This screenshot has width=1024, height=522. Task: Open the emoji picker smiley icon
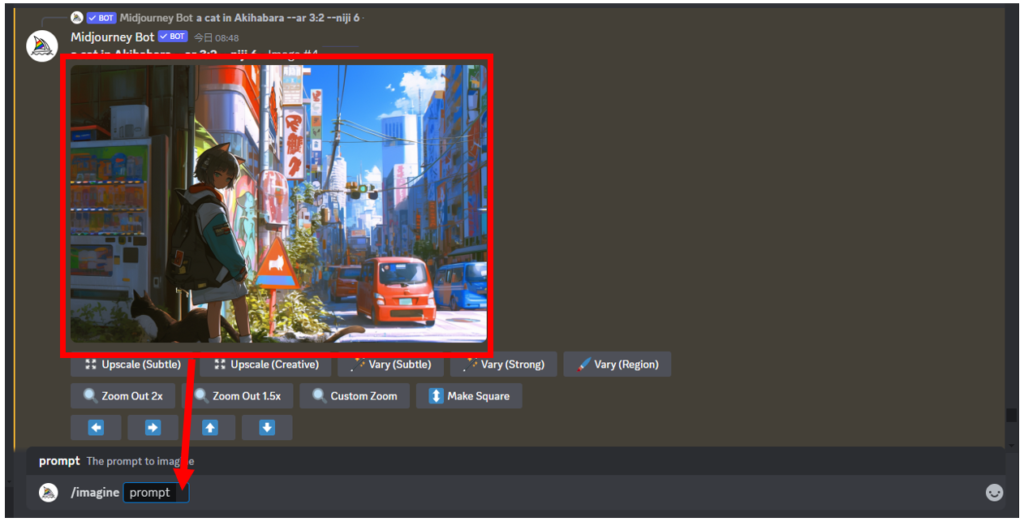coord(994,492)
